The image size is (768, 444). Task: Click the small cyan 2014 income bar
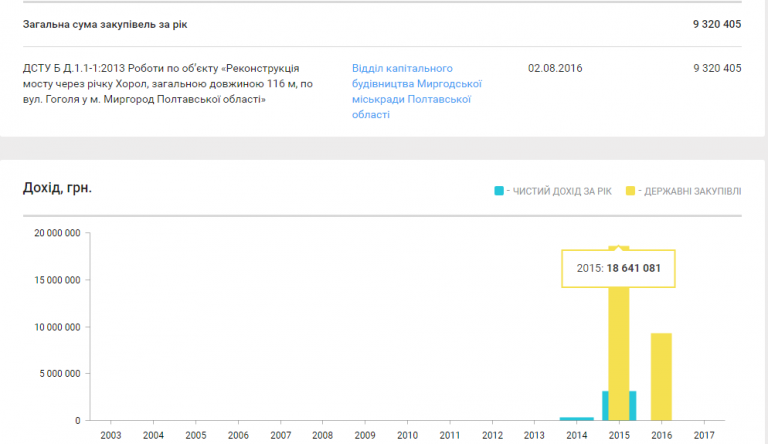(x=576, y=418)
